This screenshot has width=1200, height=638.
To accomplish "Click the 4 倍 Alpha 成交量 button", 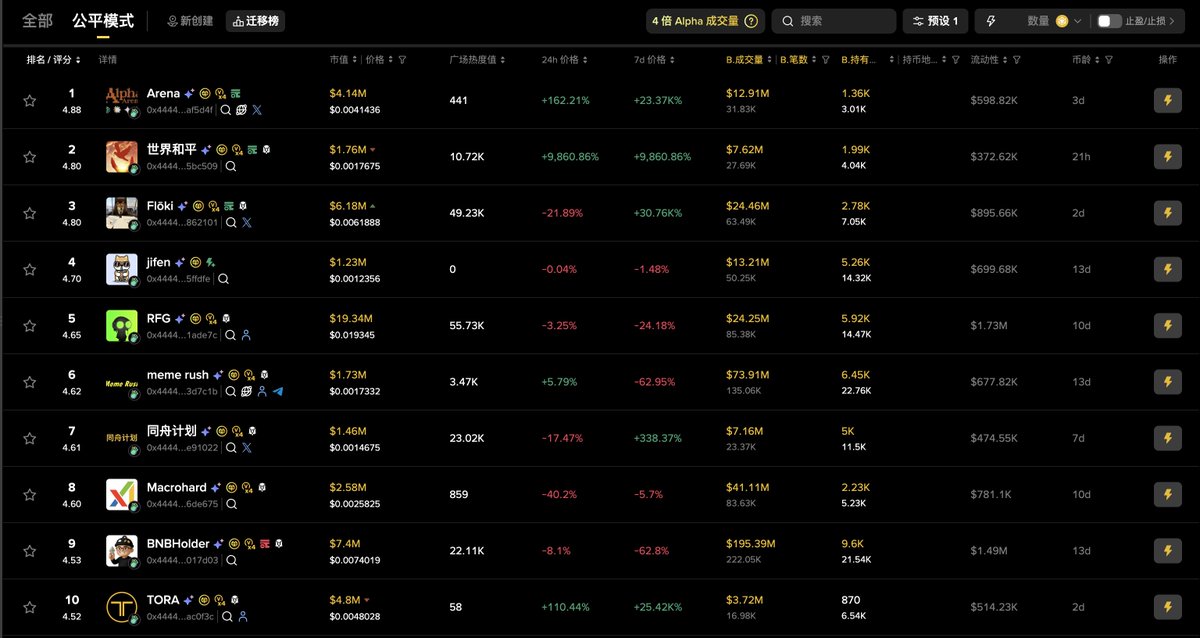I will click(x=705, y=21).
